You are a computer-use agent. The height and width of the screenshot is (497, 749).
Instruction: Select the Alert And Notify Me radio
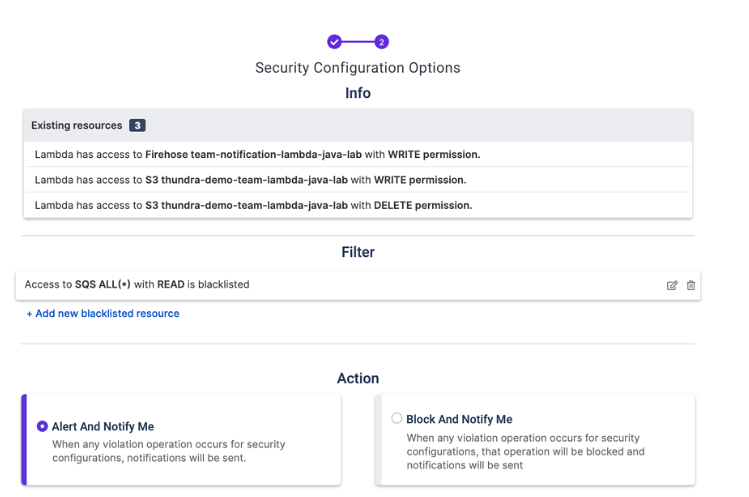point(42,426)
